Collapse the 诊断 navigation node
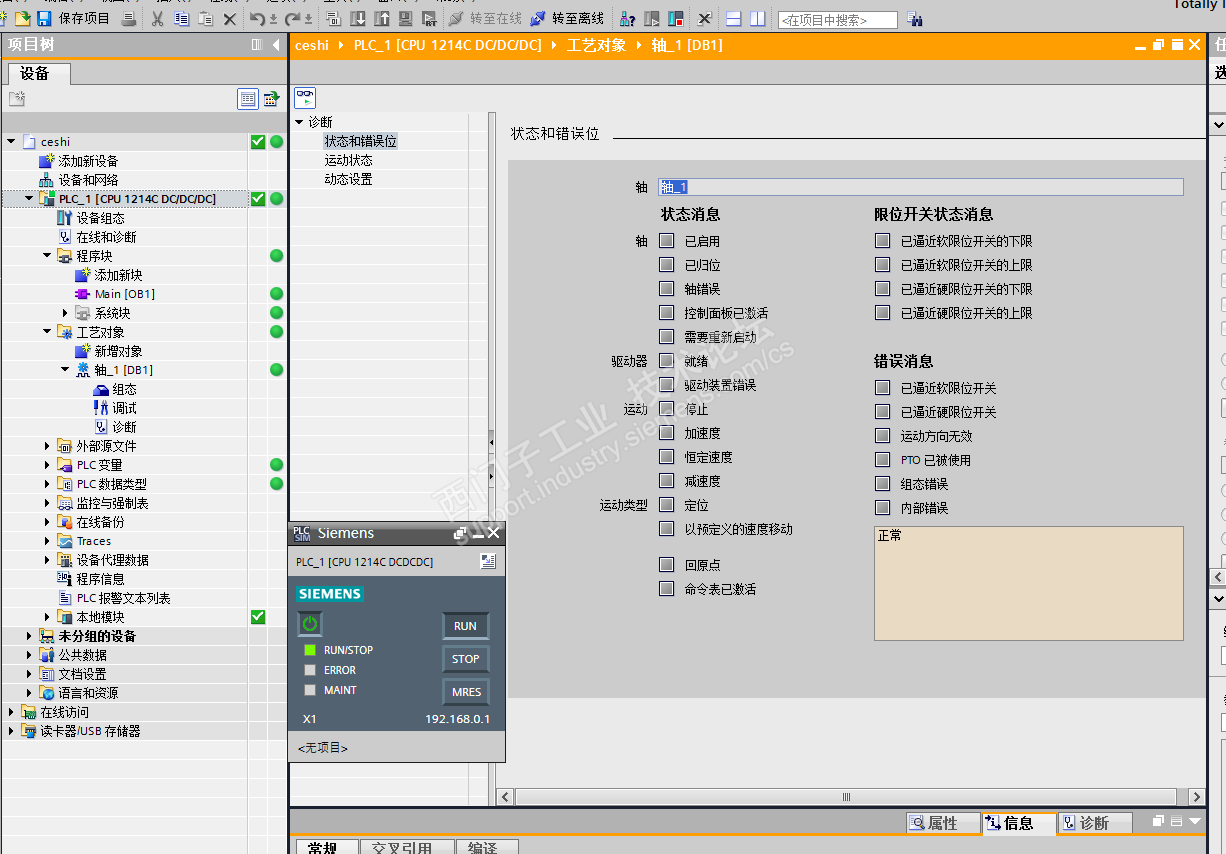Viewport: 1226px width, 854px height. click(x=299, y=122)
